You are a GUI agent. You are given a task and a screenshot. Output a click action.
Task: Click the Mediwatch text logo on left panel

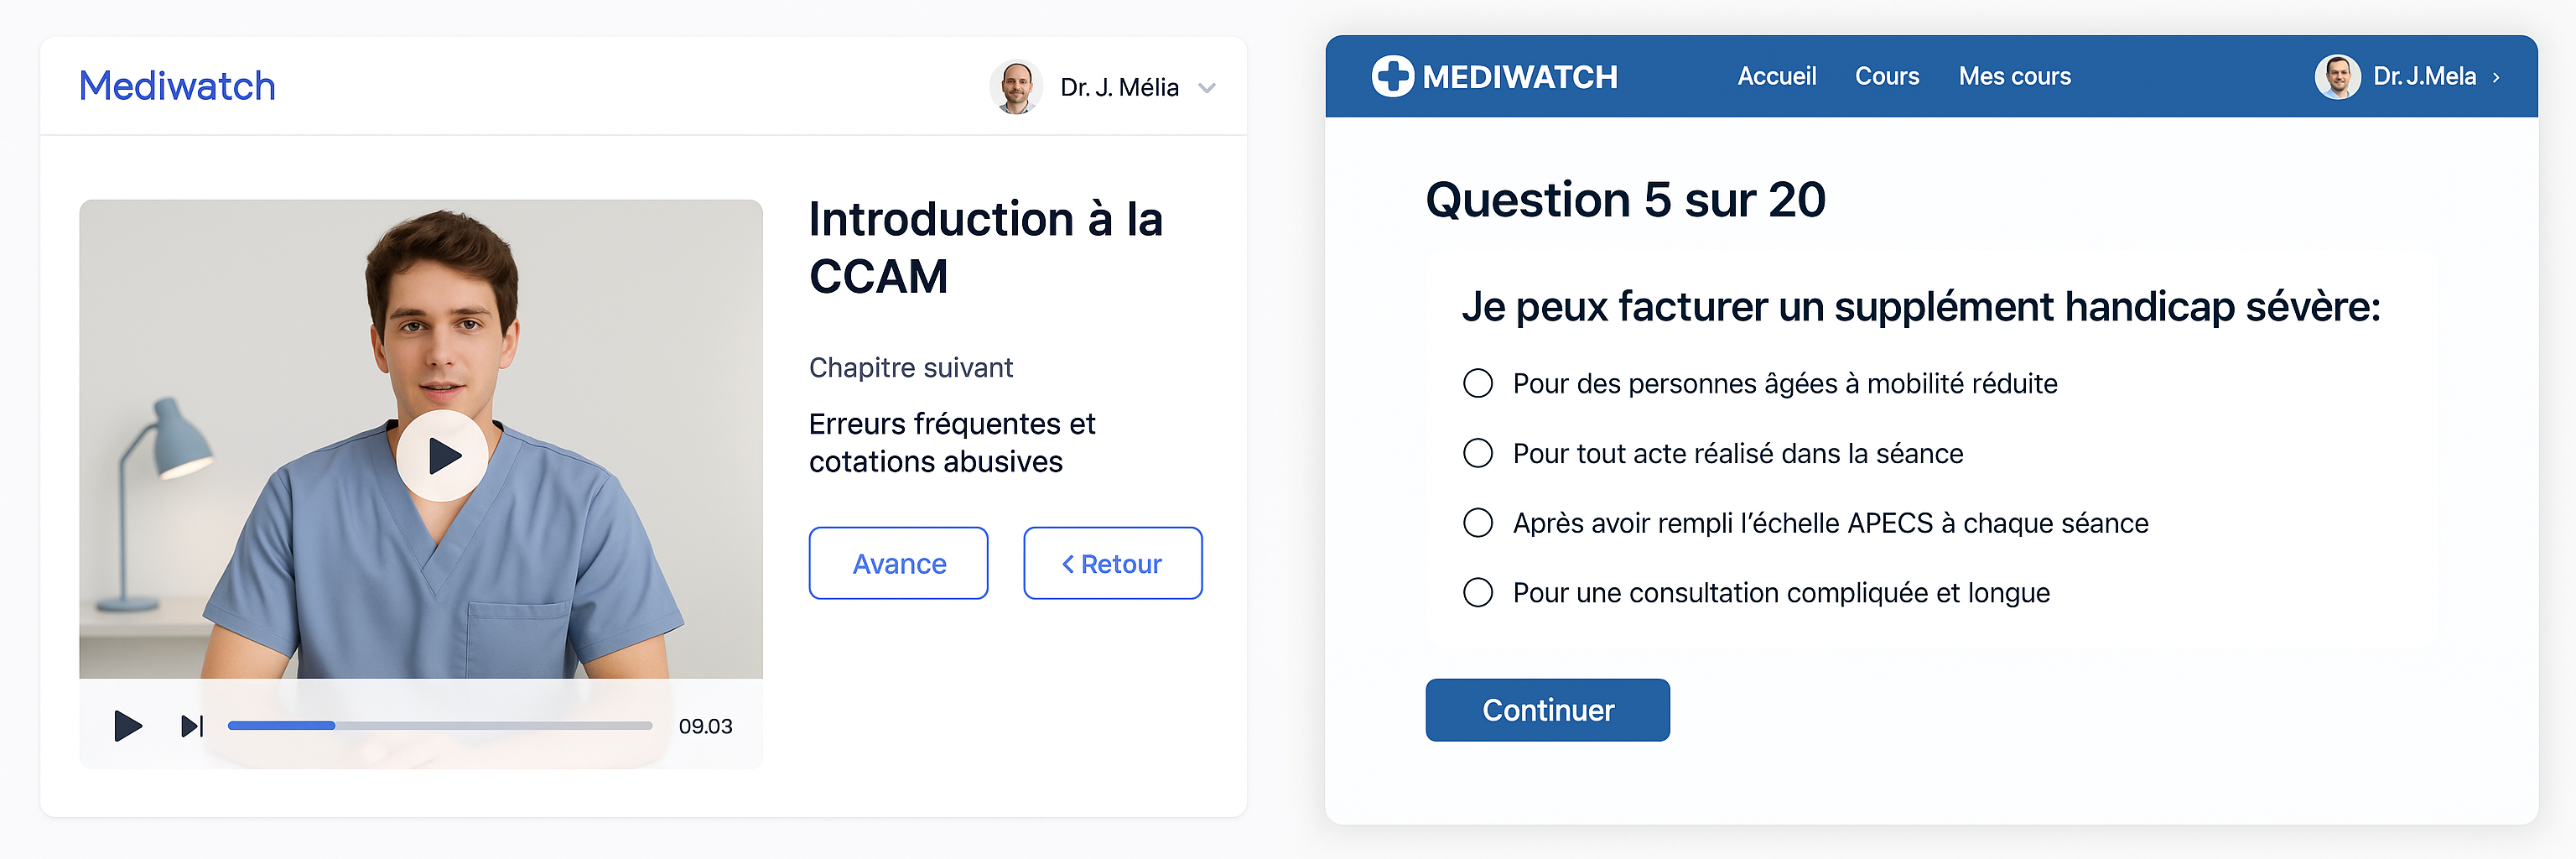coord(177,86)
